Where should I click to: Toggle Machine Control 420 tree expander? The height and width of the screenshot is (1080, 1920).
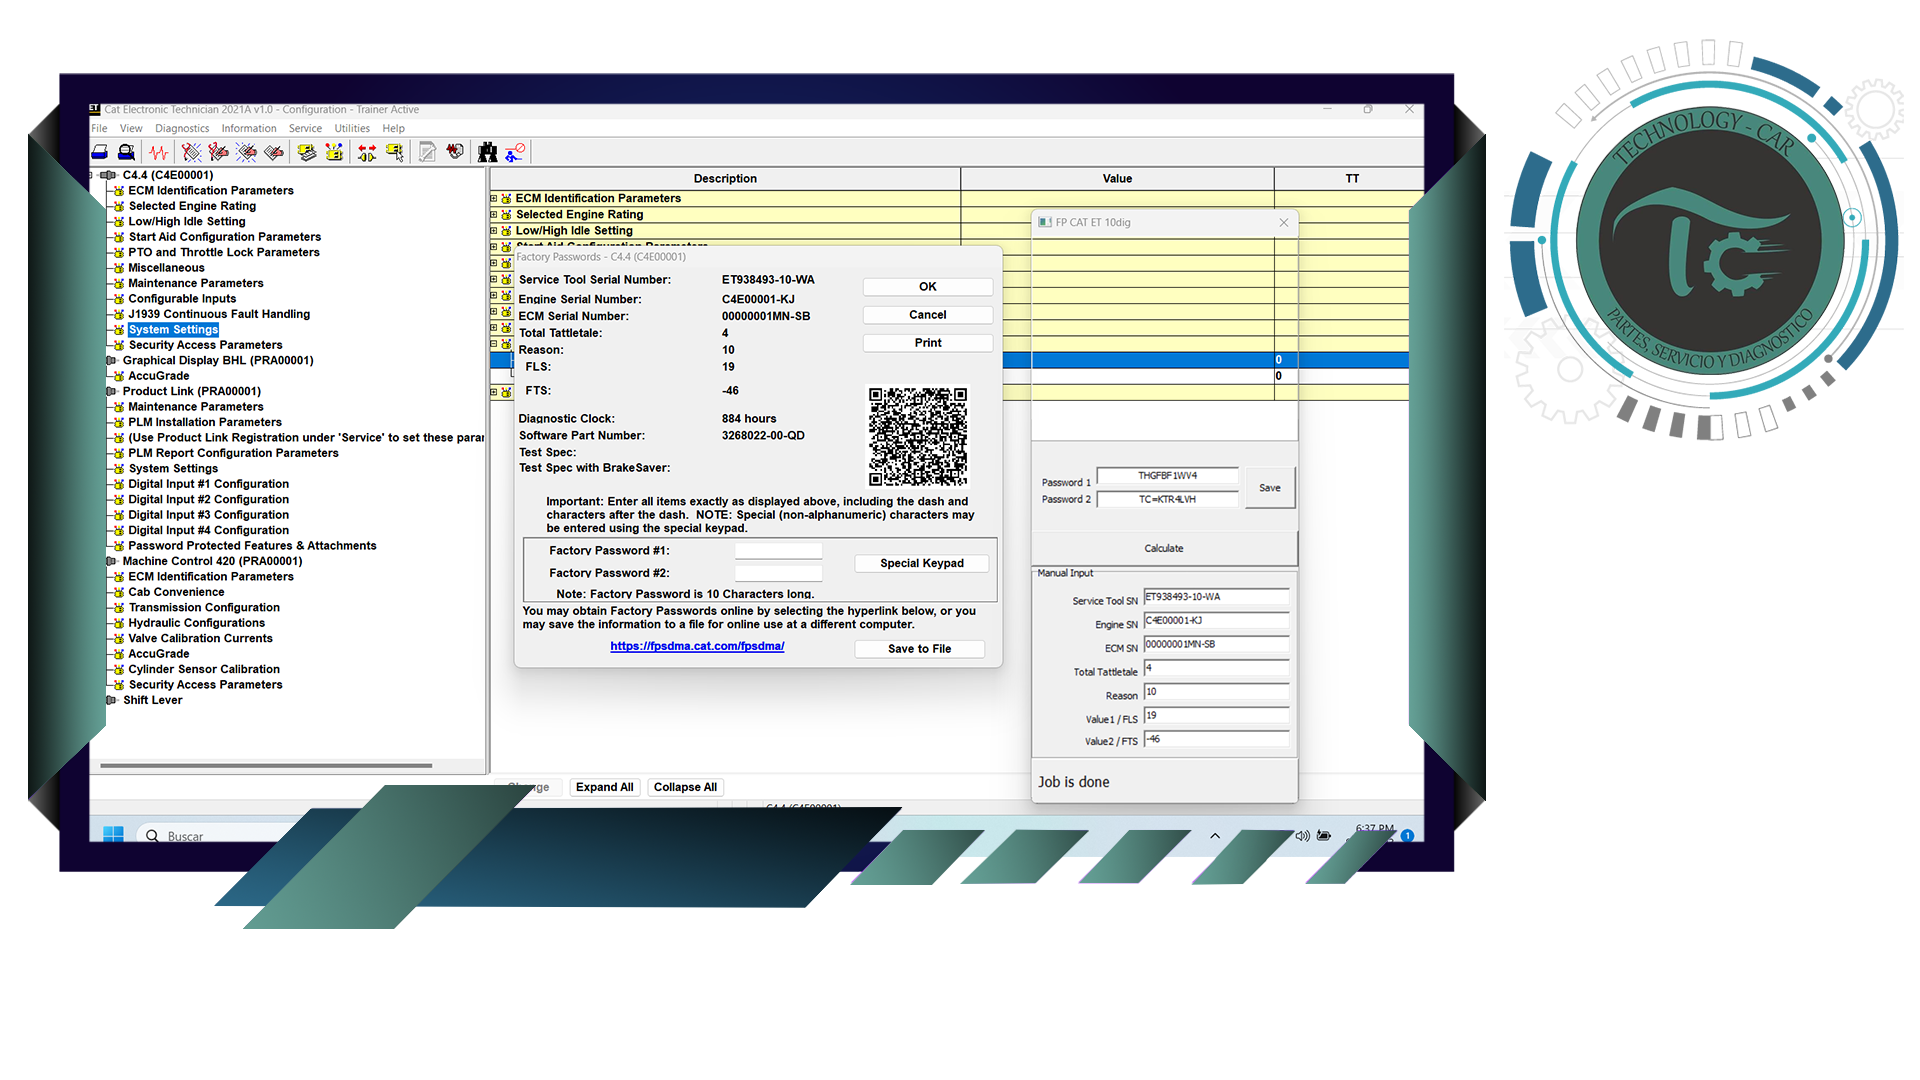point(110,561)
